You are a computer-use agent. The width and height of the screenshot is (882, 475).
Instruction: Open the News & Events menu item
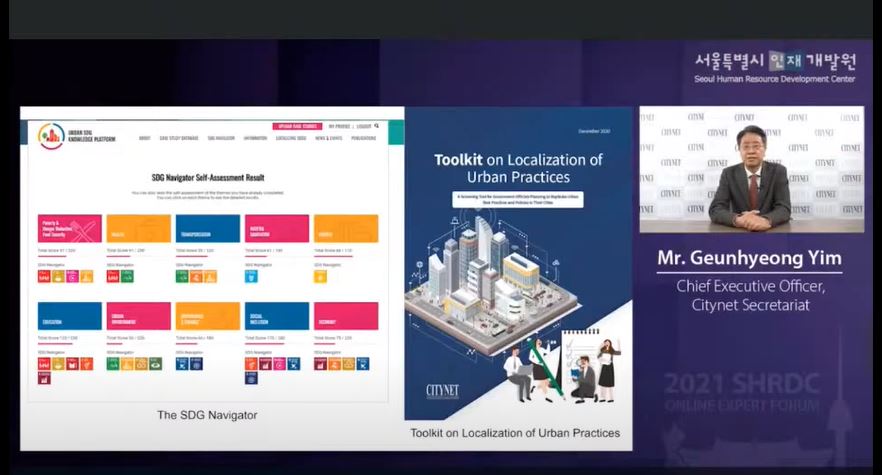(x=328, y=138)
